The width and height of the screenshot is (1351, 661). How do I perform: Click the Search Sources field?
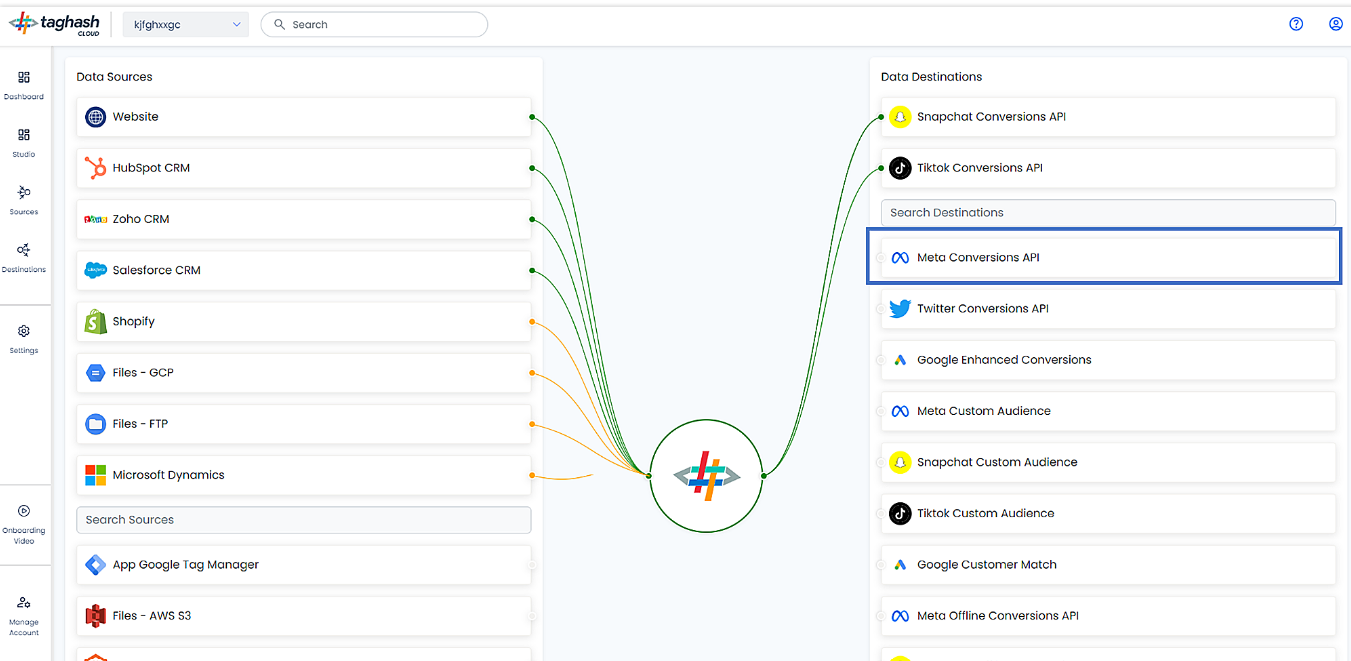304,520
